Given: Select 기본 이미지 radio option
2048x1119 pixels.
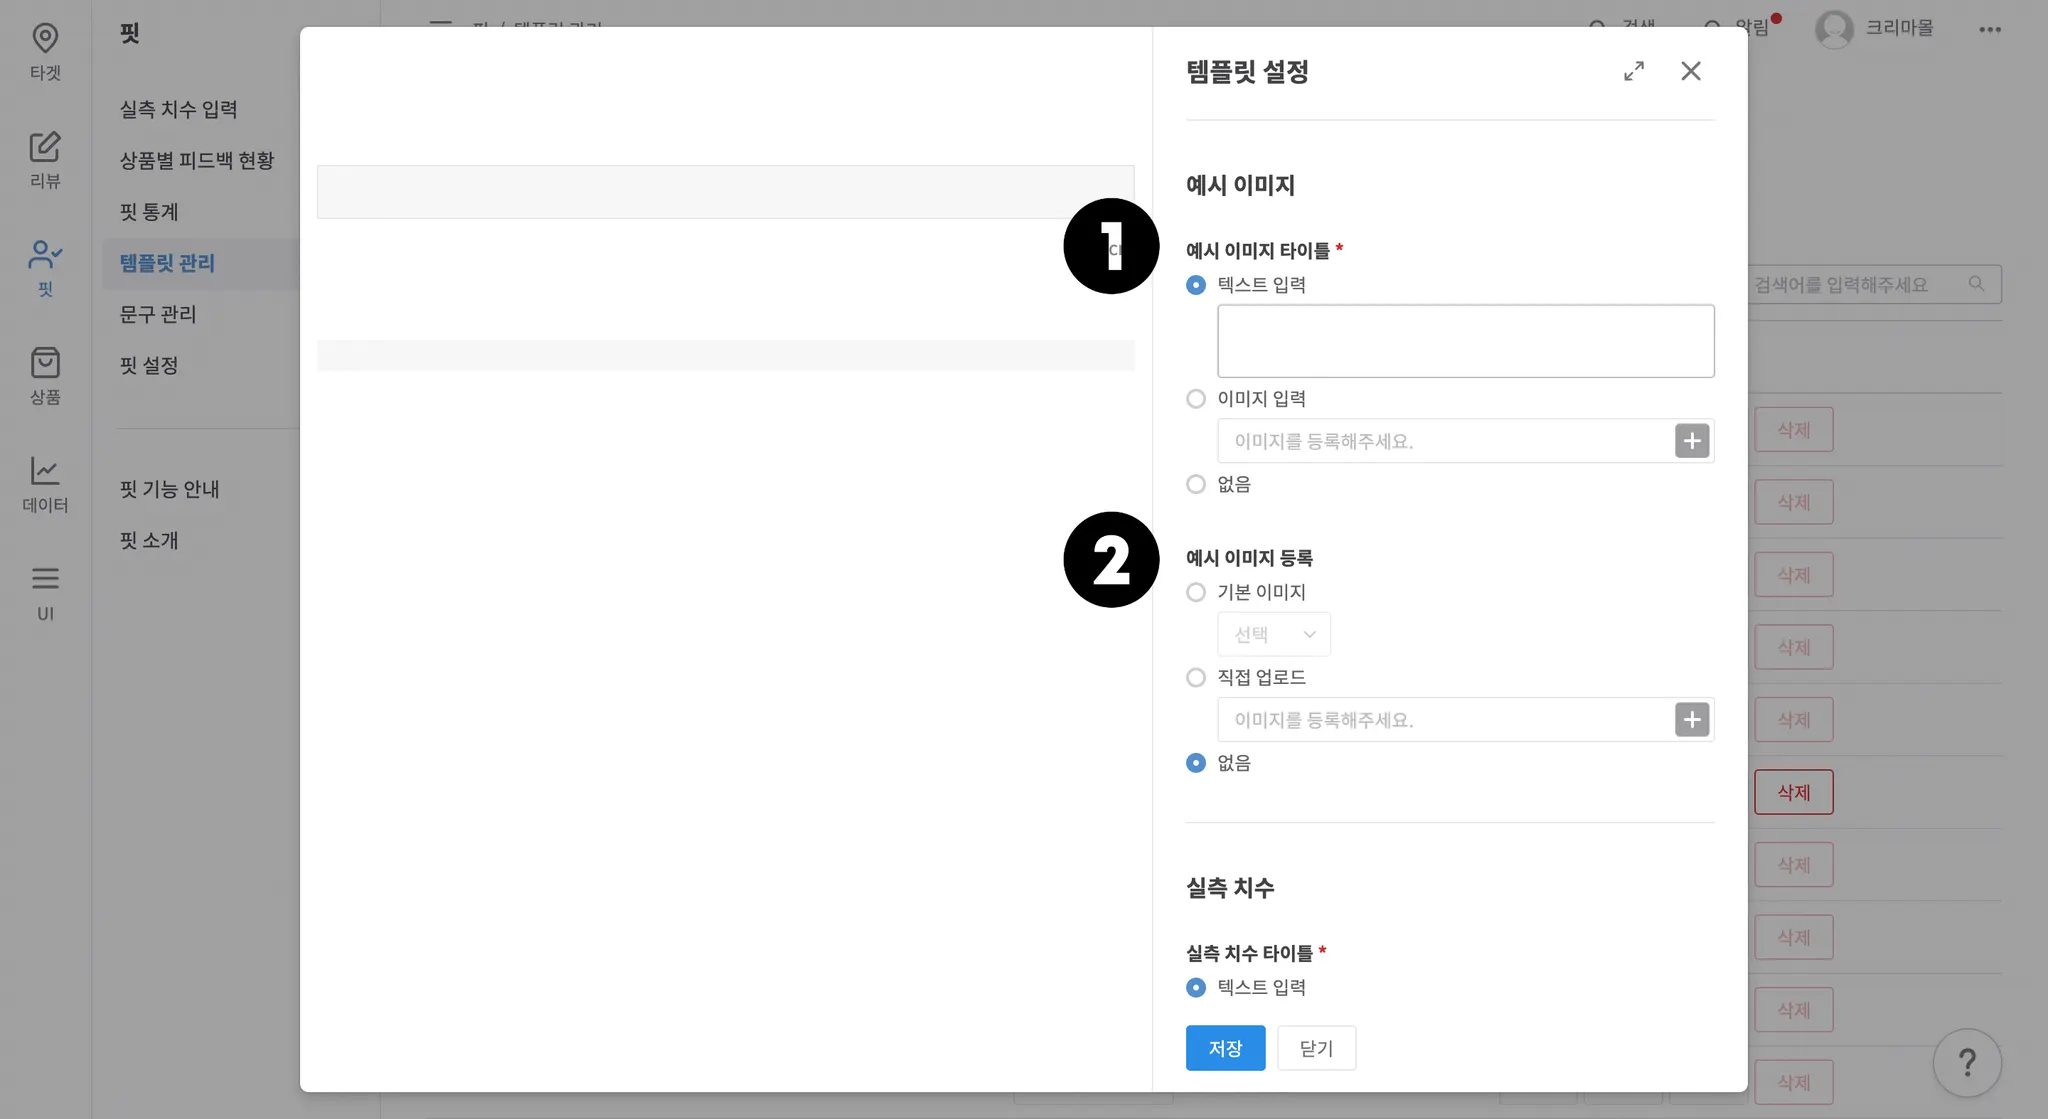Looking at the screenshot, I should pyautogui.click(x=1196, y=592).
